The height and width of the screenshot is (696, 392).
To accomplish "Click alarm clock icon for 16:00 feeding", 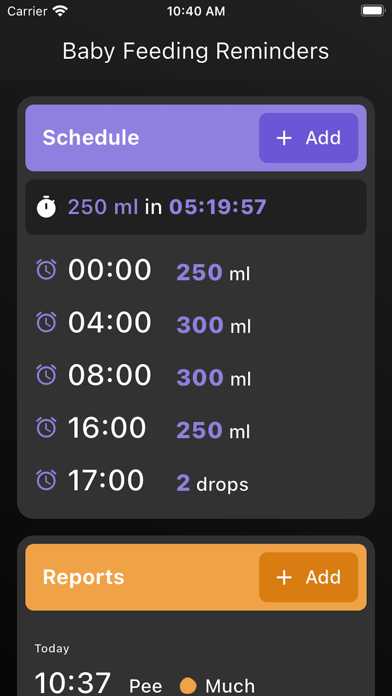I will pos(46,427).
